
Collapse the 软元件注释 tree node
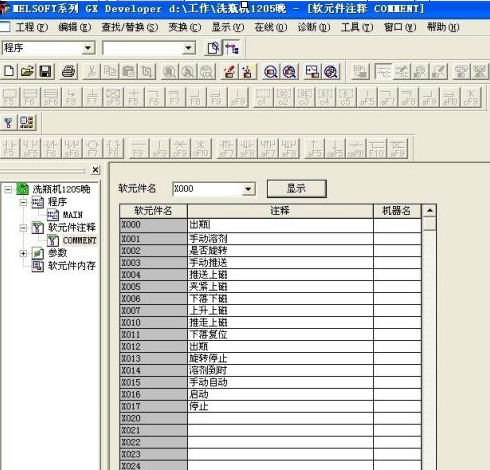(23, 228)
